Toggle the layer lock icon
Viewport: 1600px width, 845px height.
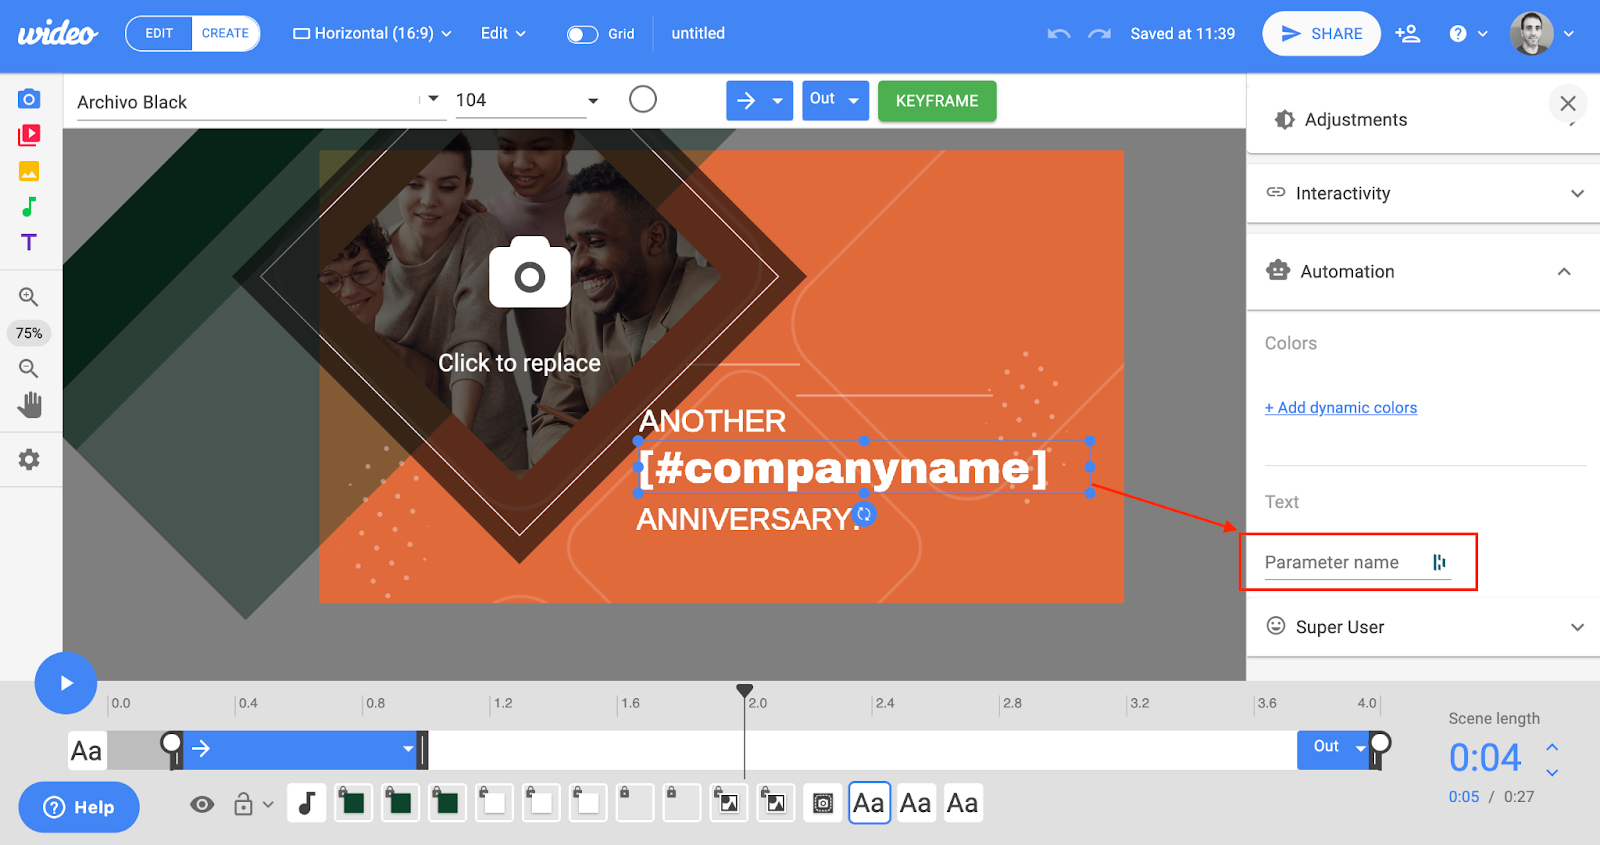coord(243,804)
